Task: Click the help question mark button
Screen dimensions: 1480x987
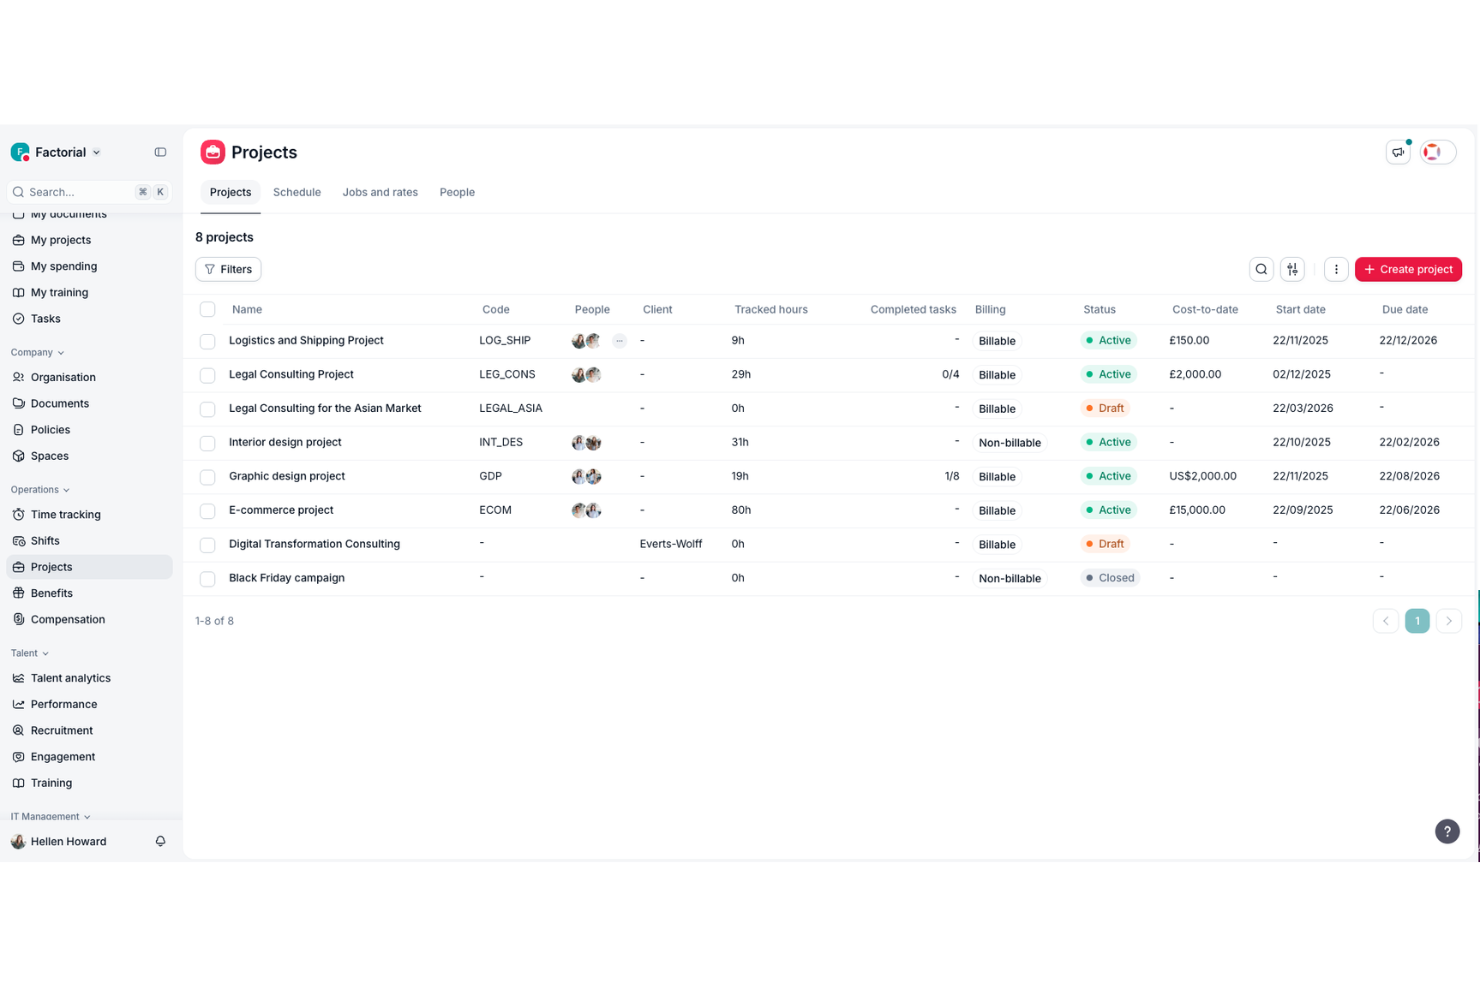Action: [1447, 831]
